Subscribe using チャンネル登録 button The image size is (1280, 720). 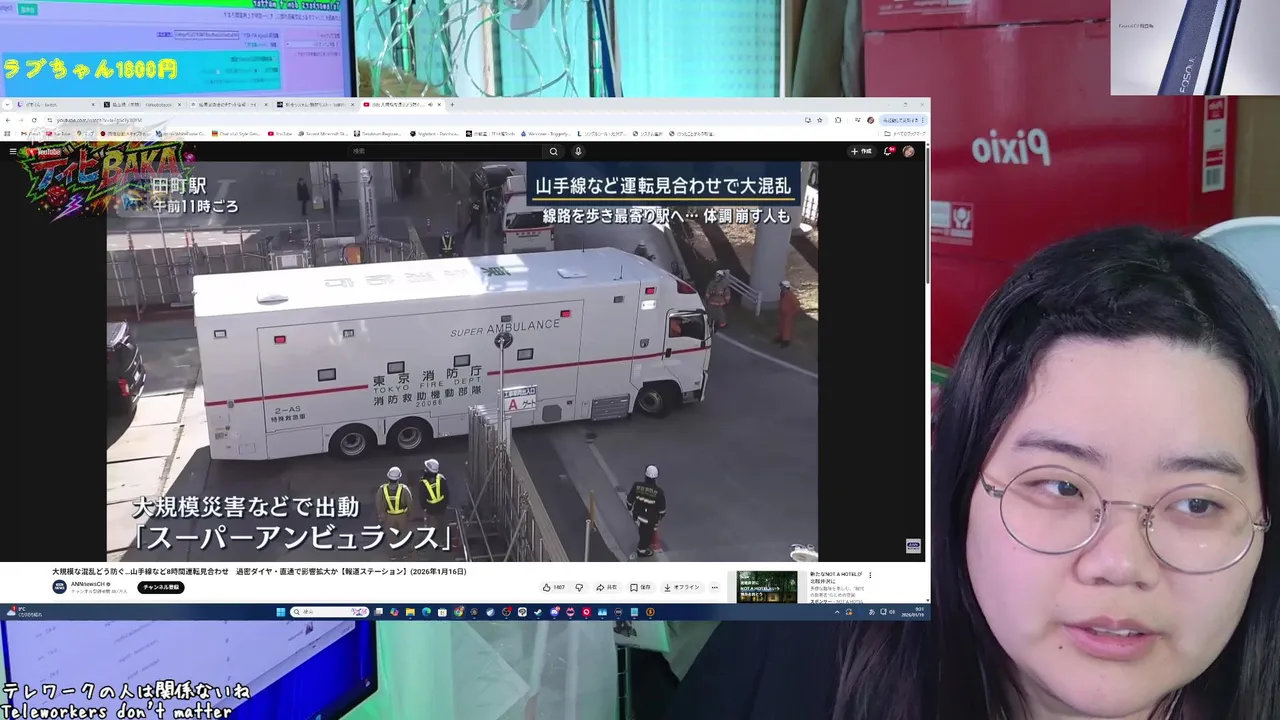point(161,587)
